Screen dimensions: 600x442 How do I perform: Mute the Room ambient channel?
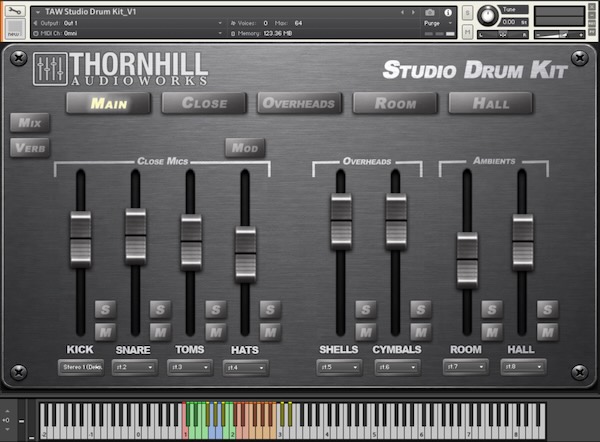pyautogui.click(x=492, y=332)
